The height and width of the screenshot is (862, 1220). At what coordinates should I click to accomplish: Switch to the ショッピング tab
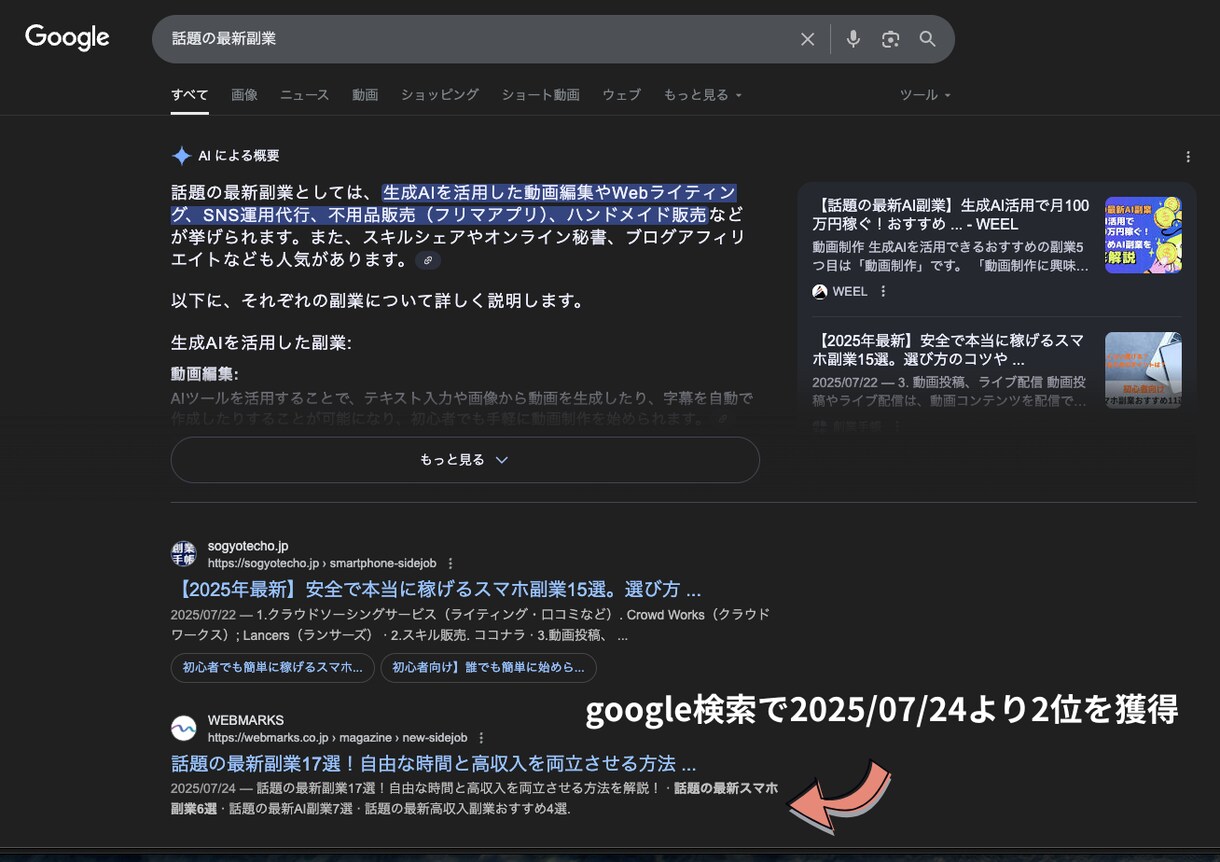click(440, 95)
